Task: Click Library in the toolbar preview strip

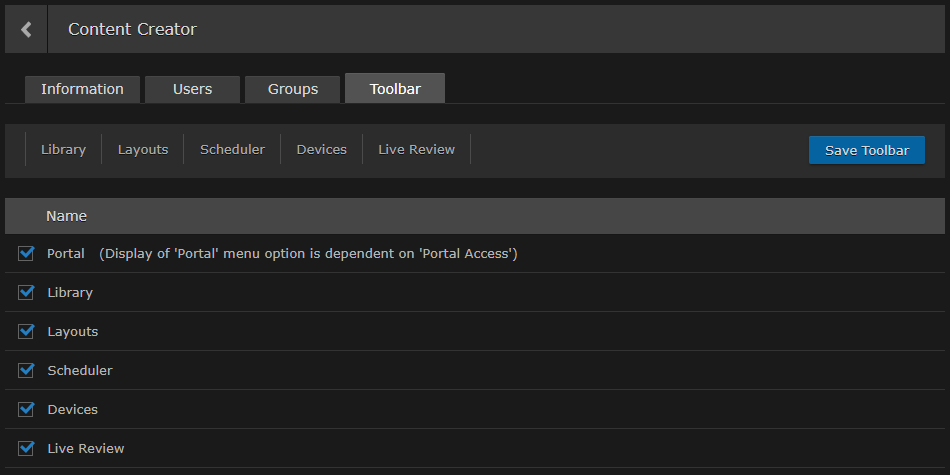Action: [63, 150]
